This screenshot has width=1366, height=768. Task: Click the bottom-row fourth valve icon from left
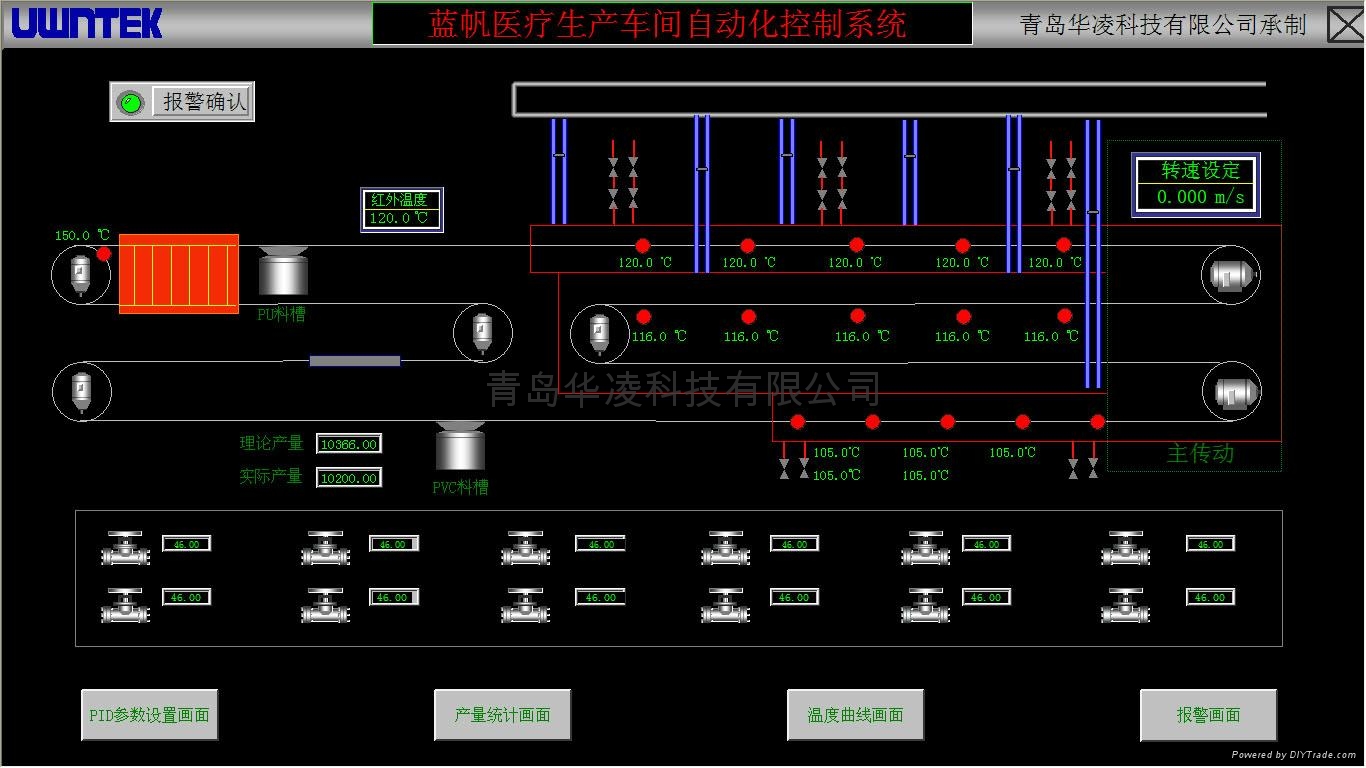[x=725, y=605]
